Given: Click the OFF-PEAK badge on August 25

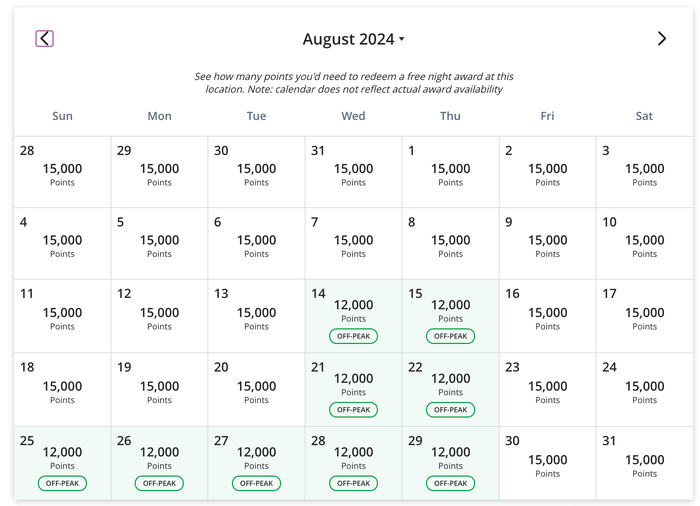Looking at the screenshot, I should 62,483.
